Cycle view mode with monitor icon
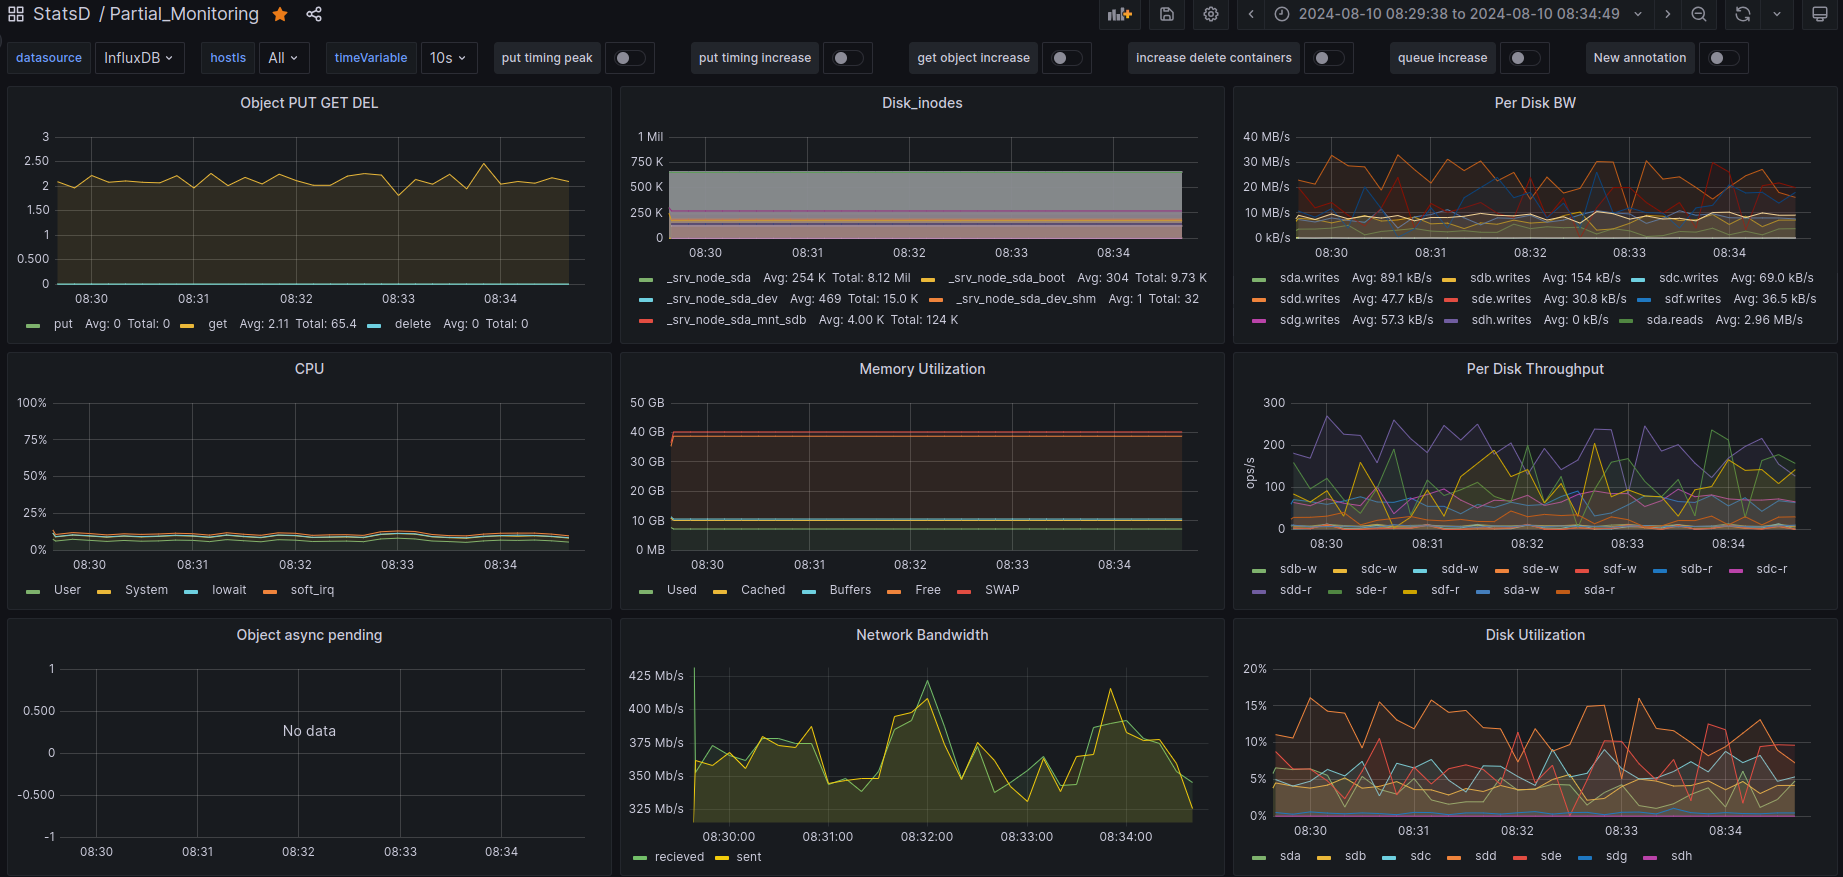 (x=1820, y=14)
